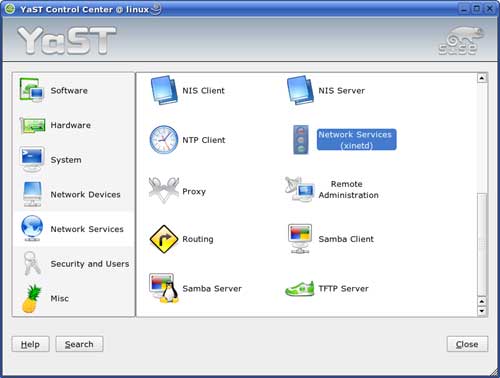Select the Samba Server label
The width and height of the screenshot is (500, 378).
[212, 289]
